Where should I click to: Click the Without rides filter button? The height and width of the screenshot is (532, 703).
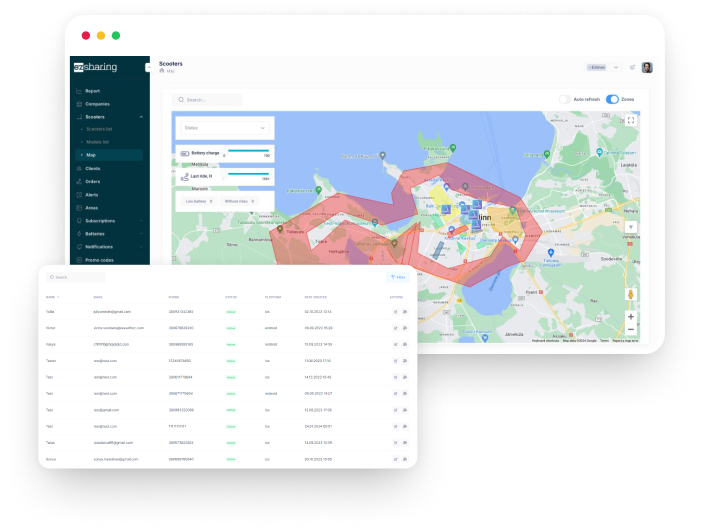coord(239,201)
